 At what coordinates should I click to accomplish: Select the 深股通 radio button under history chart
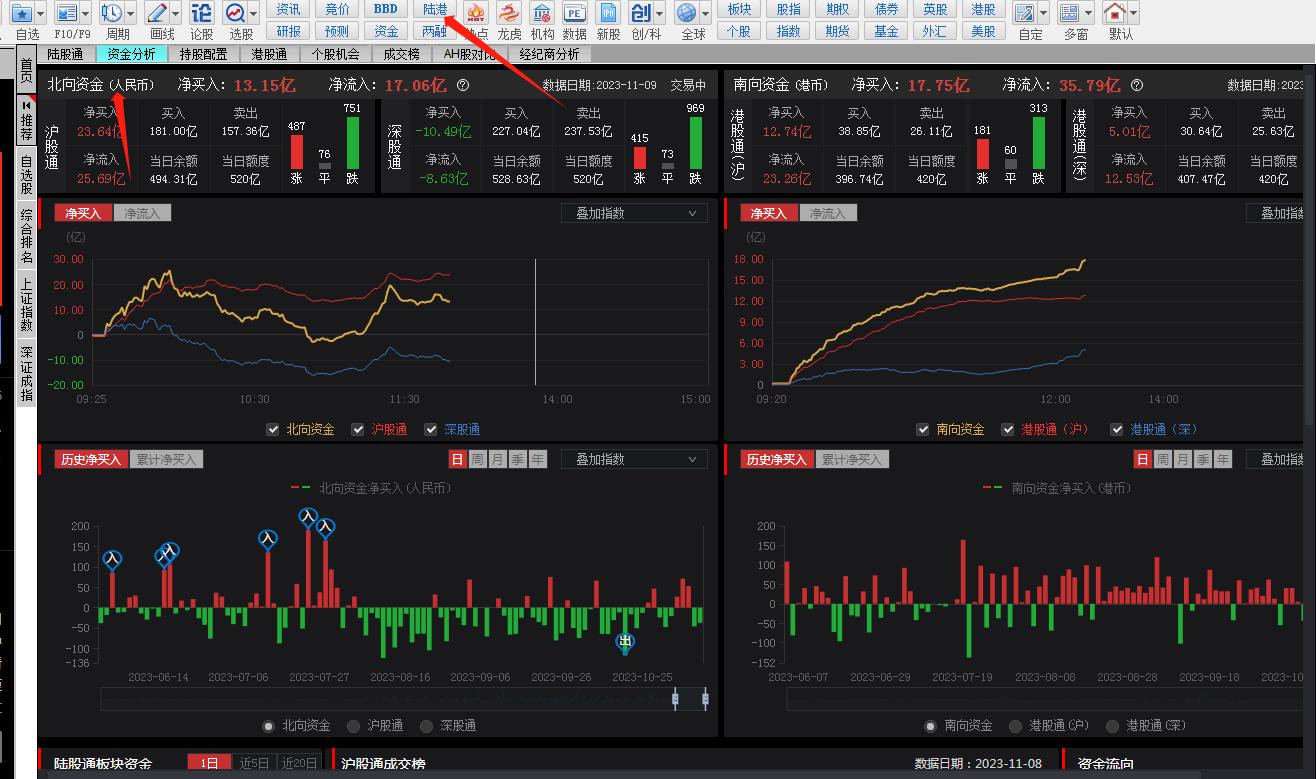[x=427, y=725]
